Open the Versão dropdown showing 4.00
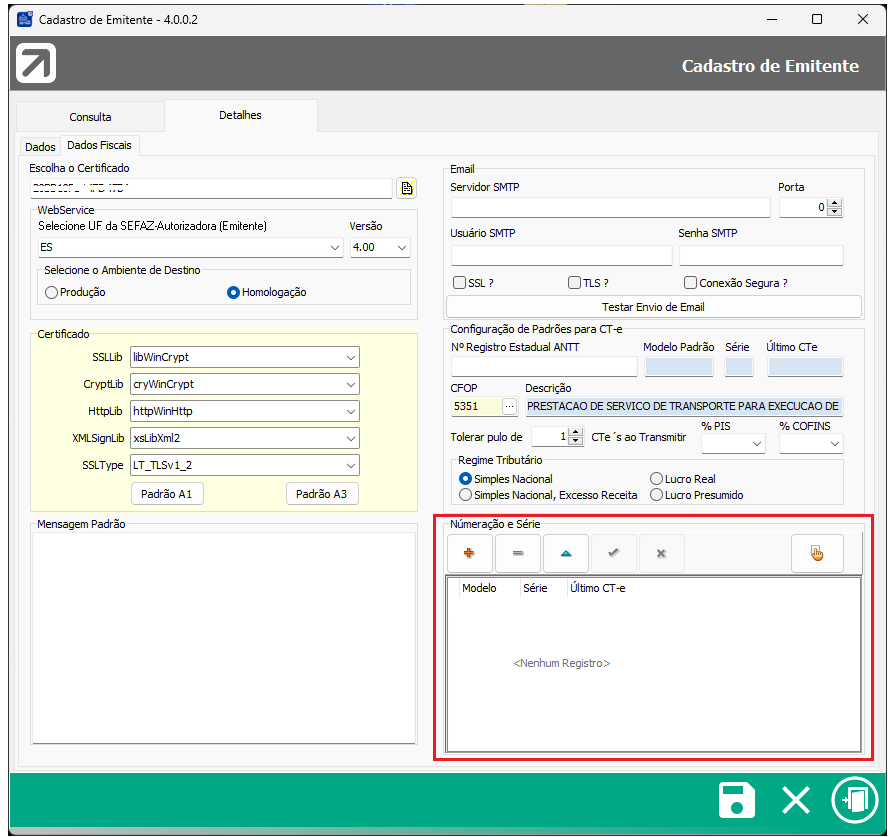This screenshot has width=888, height=837. (x=401, y=247)
